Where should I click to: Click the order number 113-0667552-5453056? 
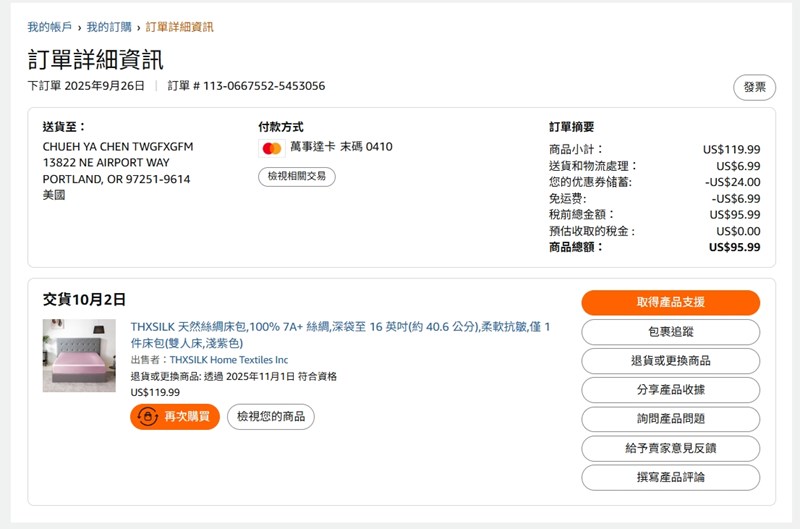263,86
